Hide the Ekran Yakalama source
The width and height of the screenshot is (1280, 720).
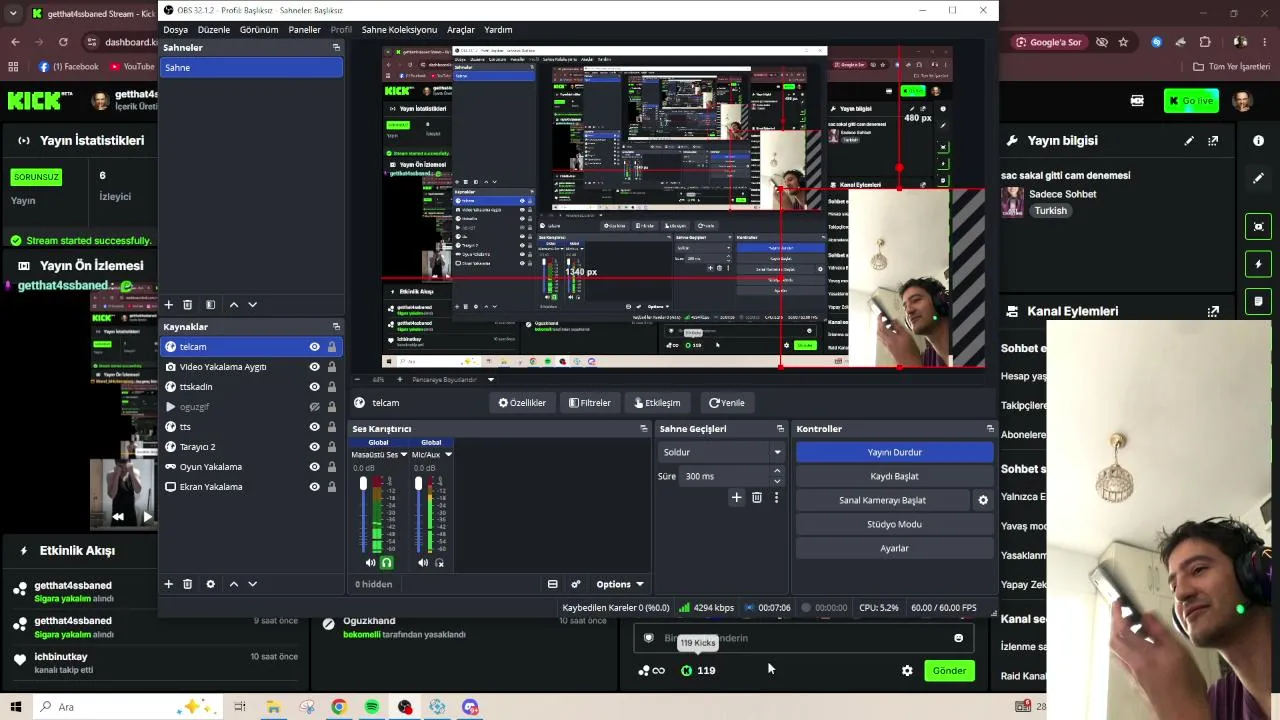point(314,487)
